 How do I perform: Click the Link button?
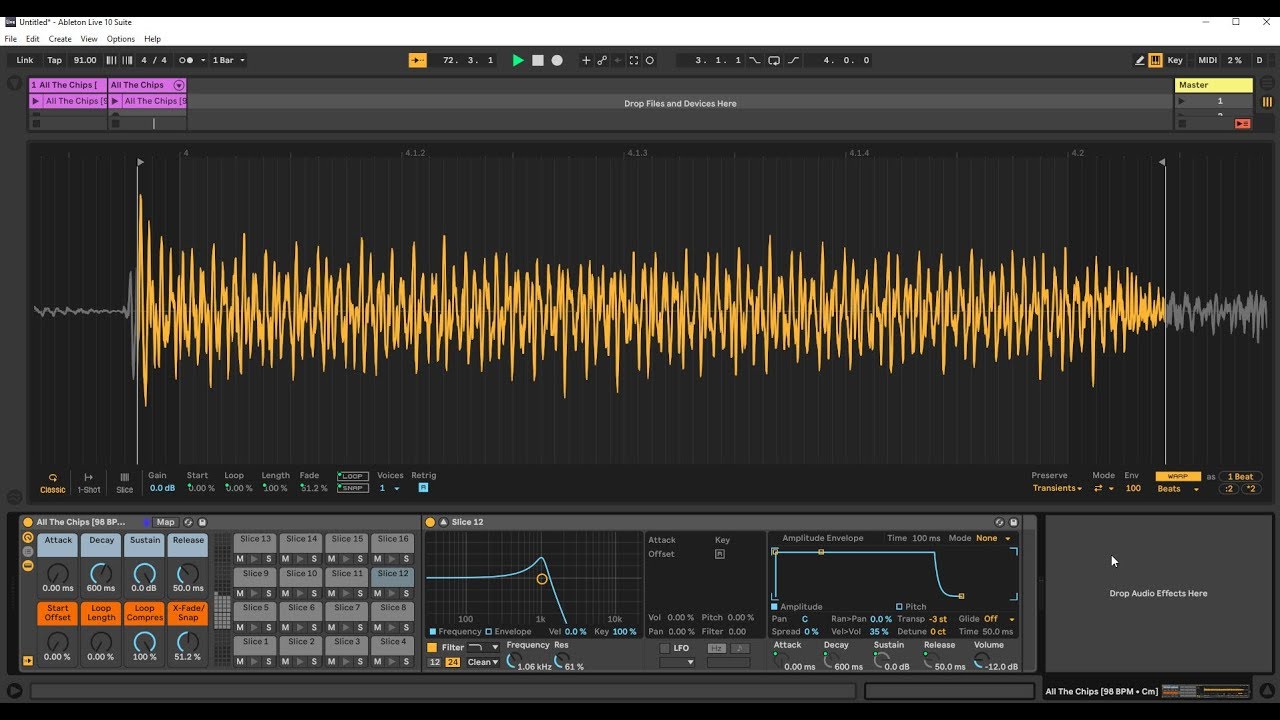24,60
